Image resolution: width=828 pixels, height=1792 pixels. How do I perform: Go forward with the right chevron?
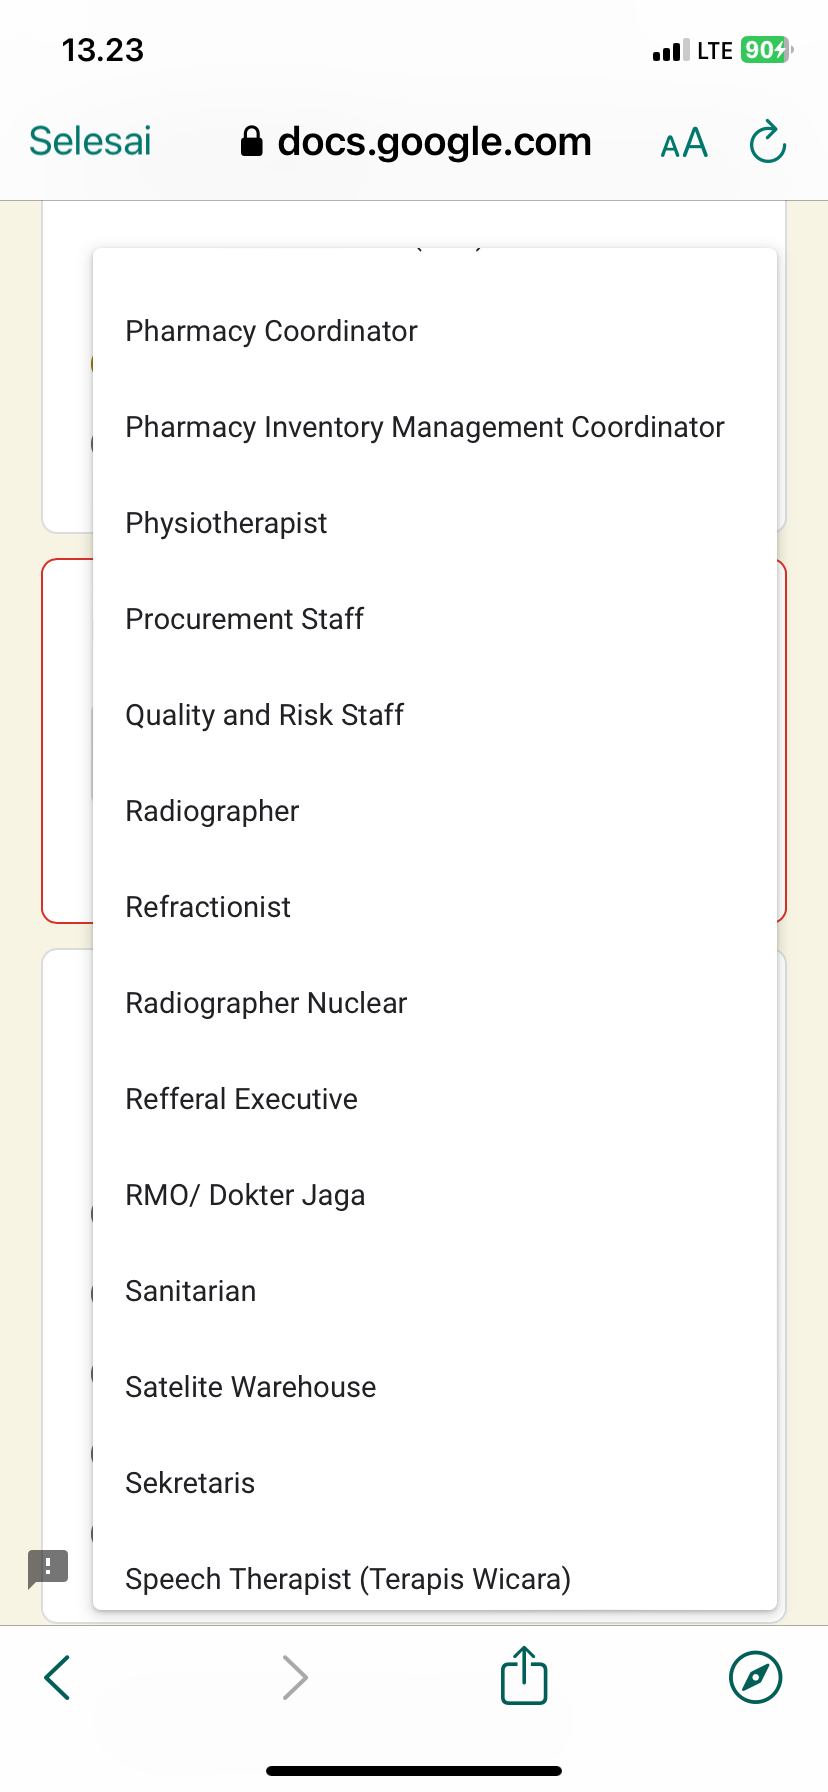coord(294,1677)
